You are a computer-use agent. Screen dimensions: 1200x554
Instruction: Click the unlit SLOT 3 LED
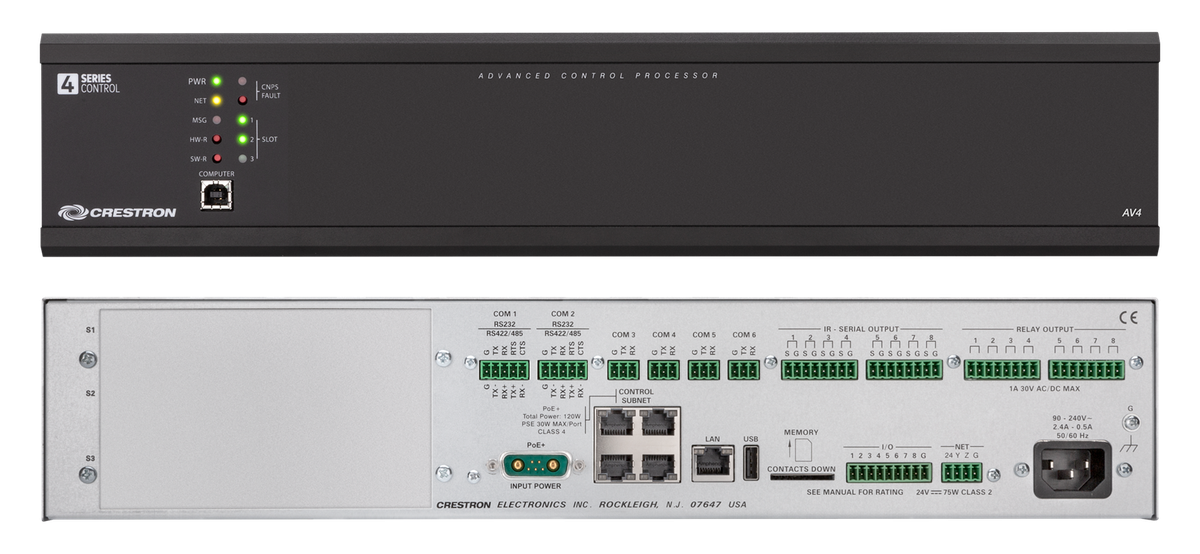(x=242, y=158)
